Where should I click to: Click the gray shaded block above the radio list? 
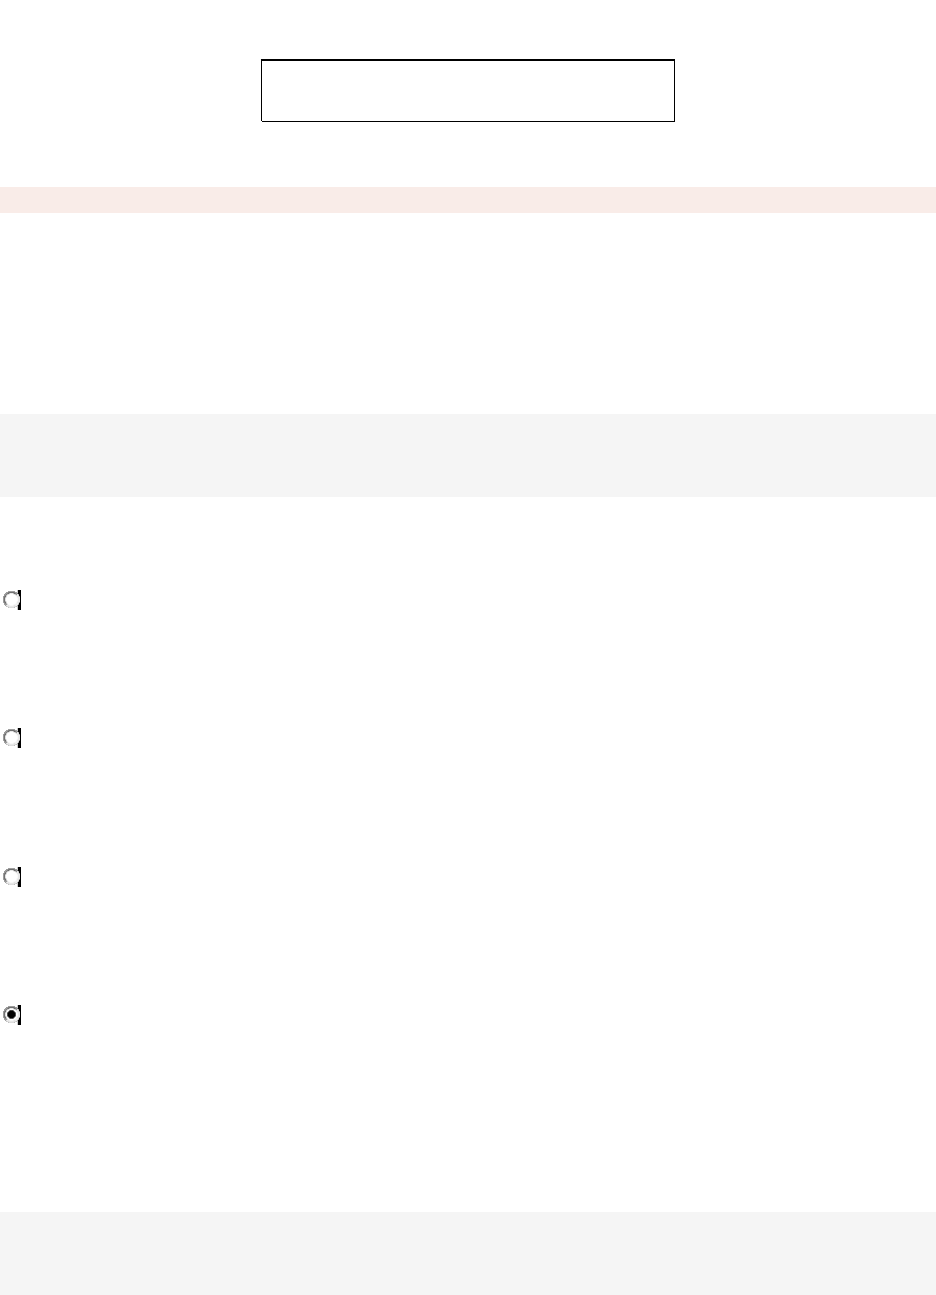[468, 455]
